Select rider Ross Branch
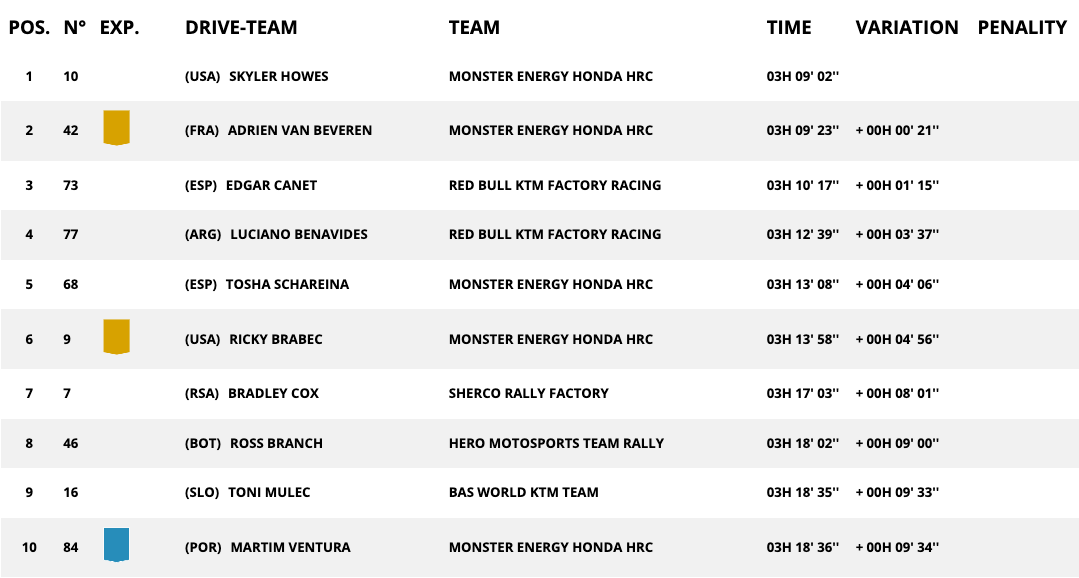Viewport: 1079px width, 578px height. [x=276, y=443]
